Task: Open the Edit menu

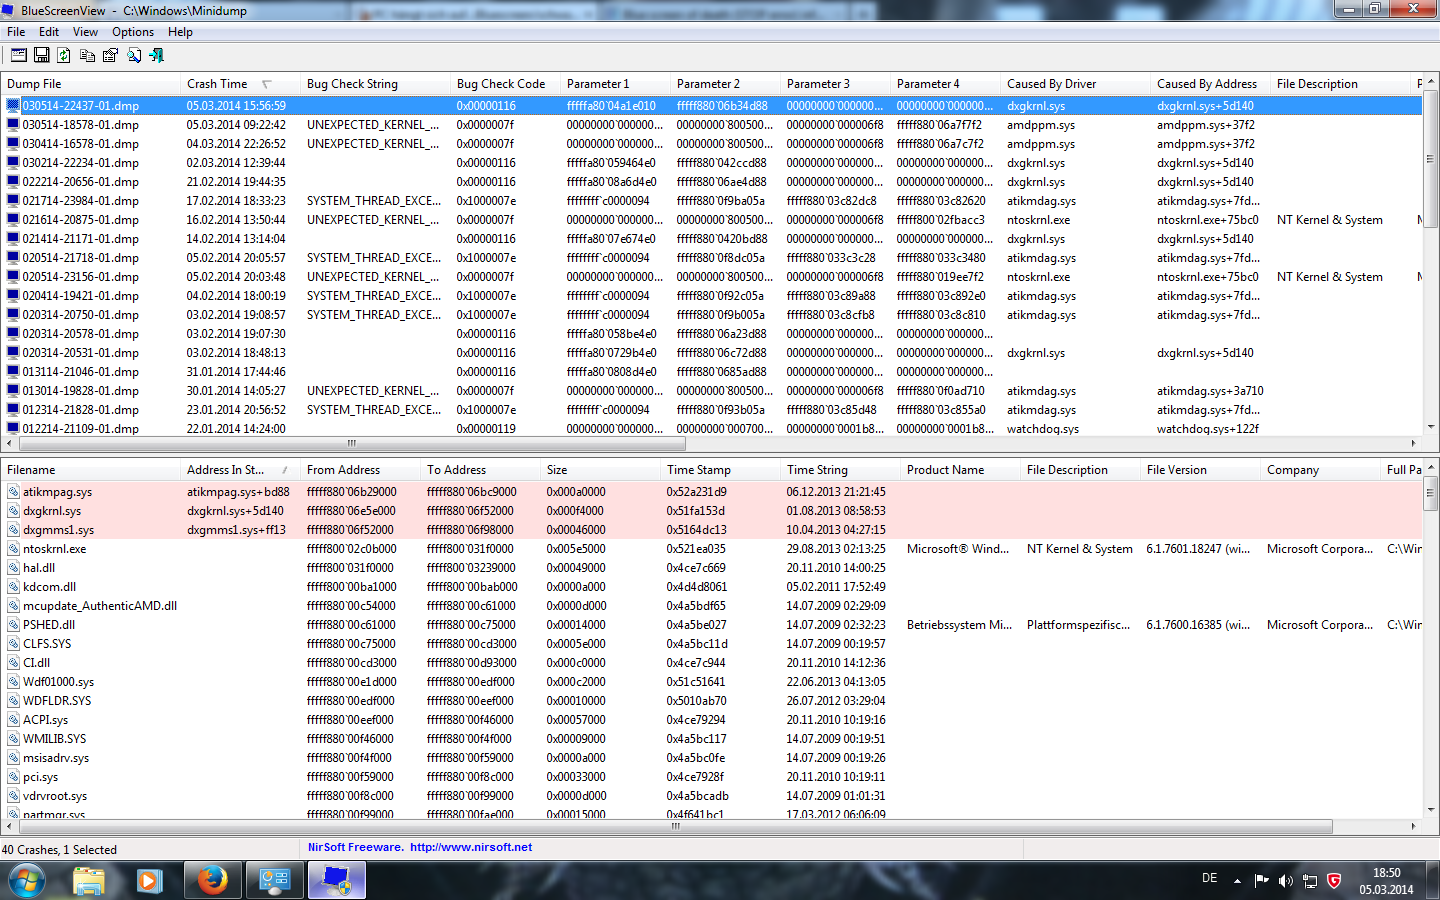Action: point(49,32)
